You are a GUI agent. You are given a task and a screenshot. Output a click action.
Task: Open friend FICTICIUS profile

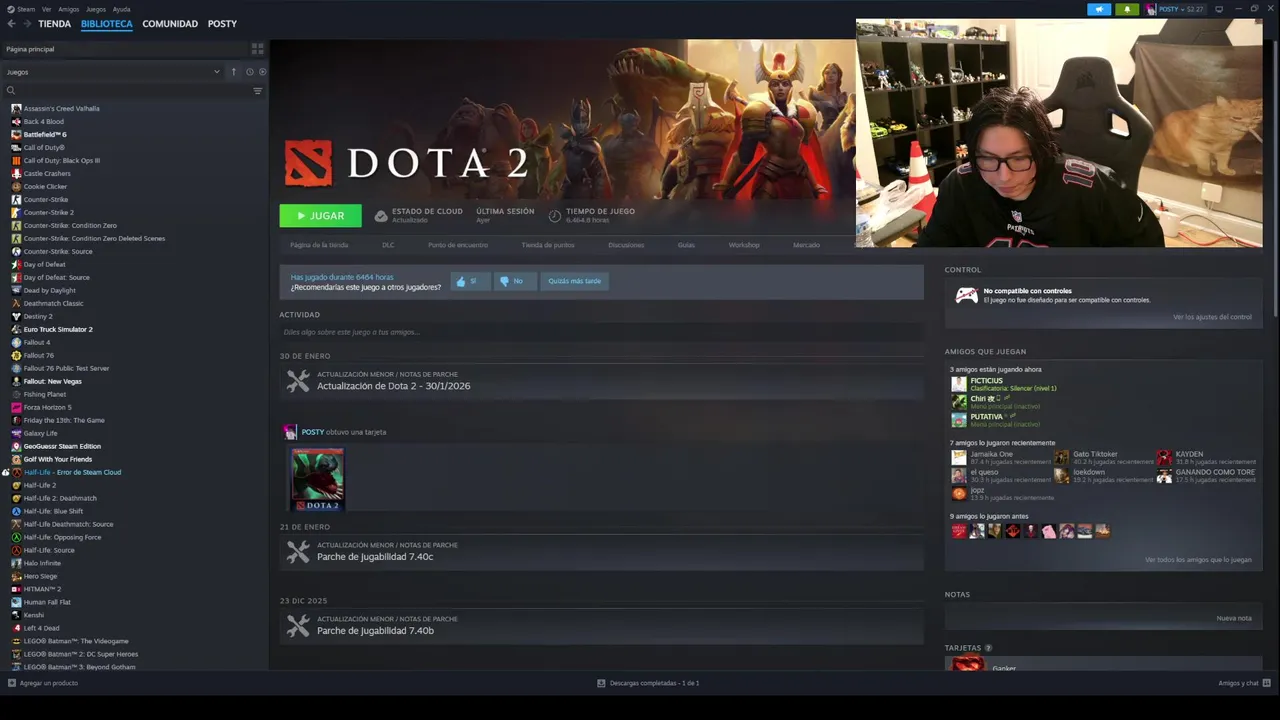pos(986,381)
